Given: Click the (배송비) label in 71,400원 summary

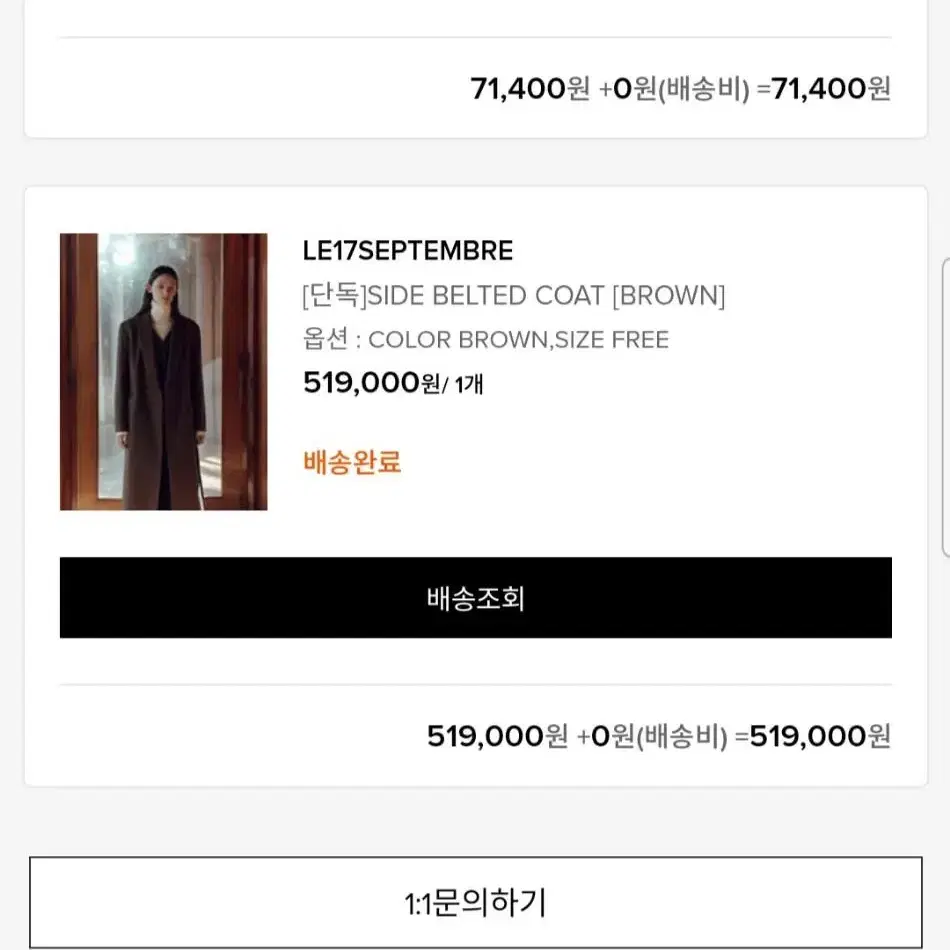Looking at the screenshot, I should 703,89.
